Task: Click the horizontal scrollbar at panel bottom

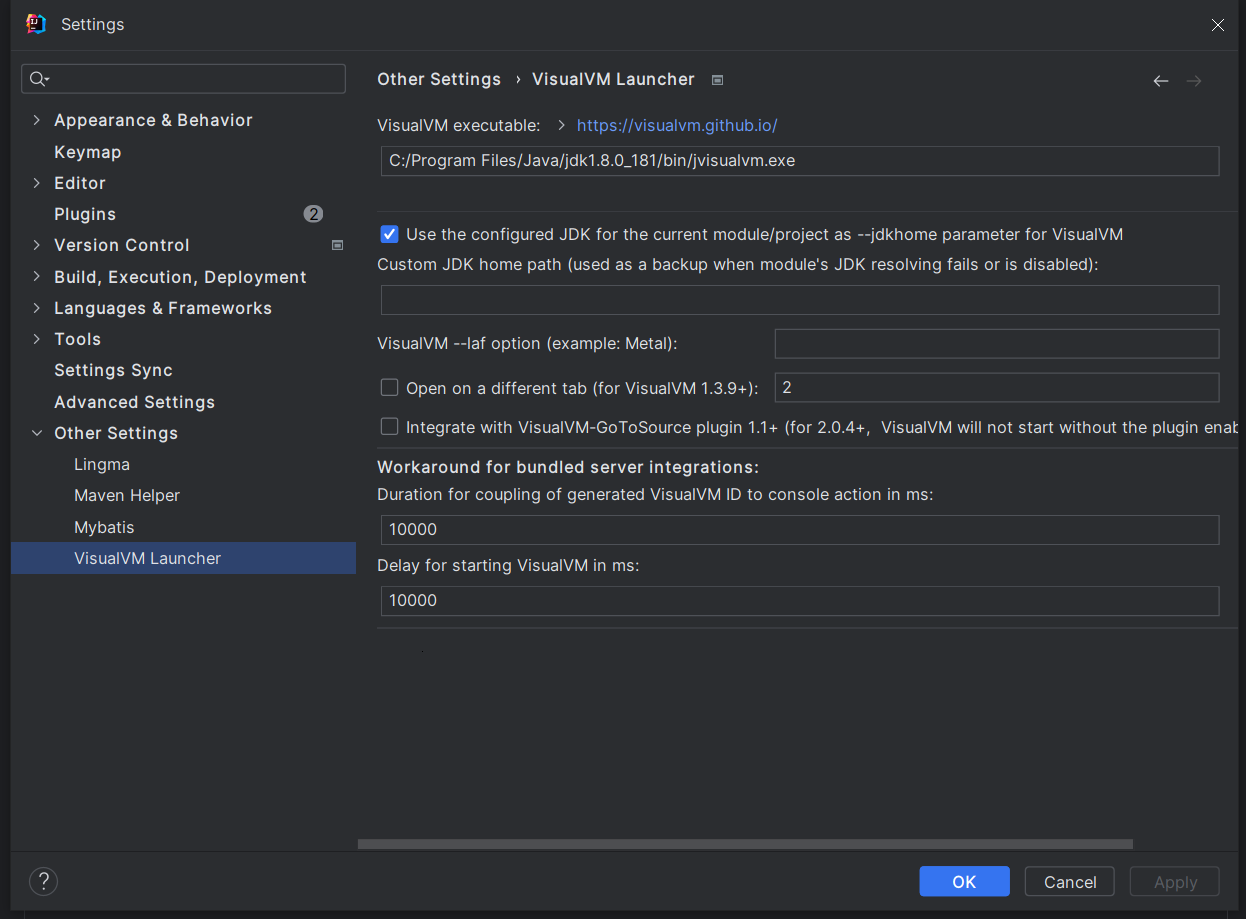Action: click(x=744, y=844)
